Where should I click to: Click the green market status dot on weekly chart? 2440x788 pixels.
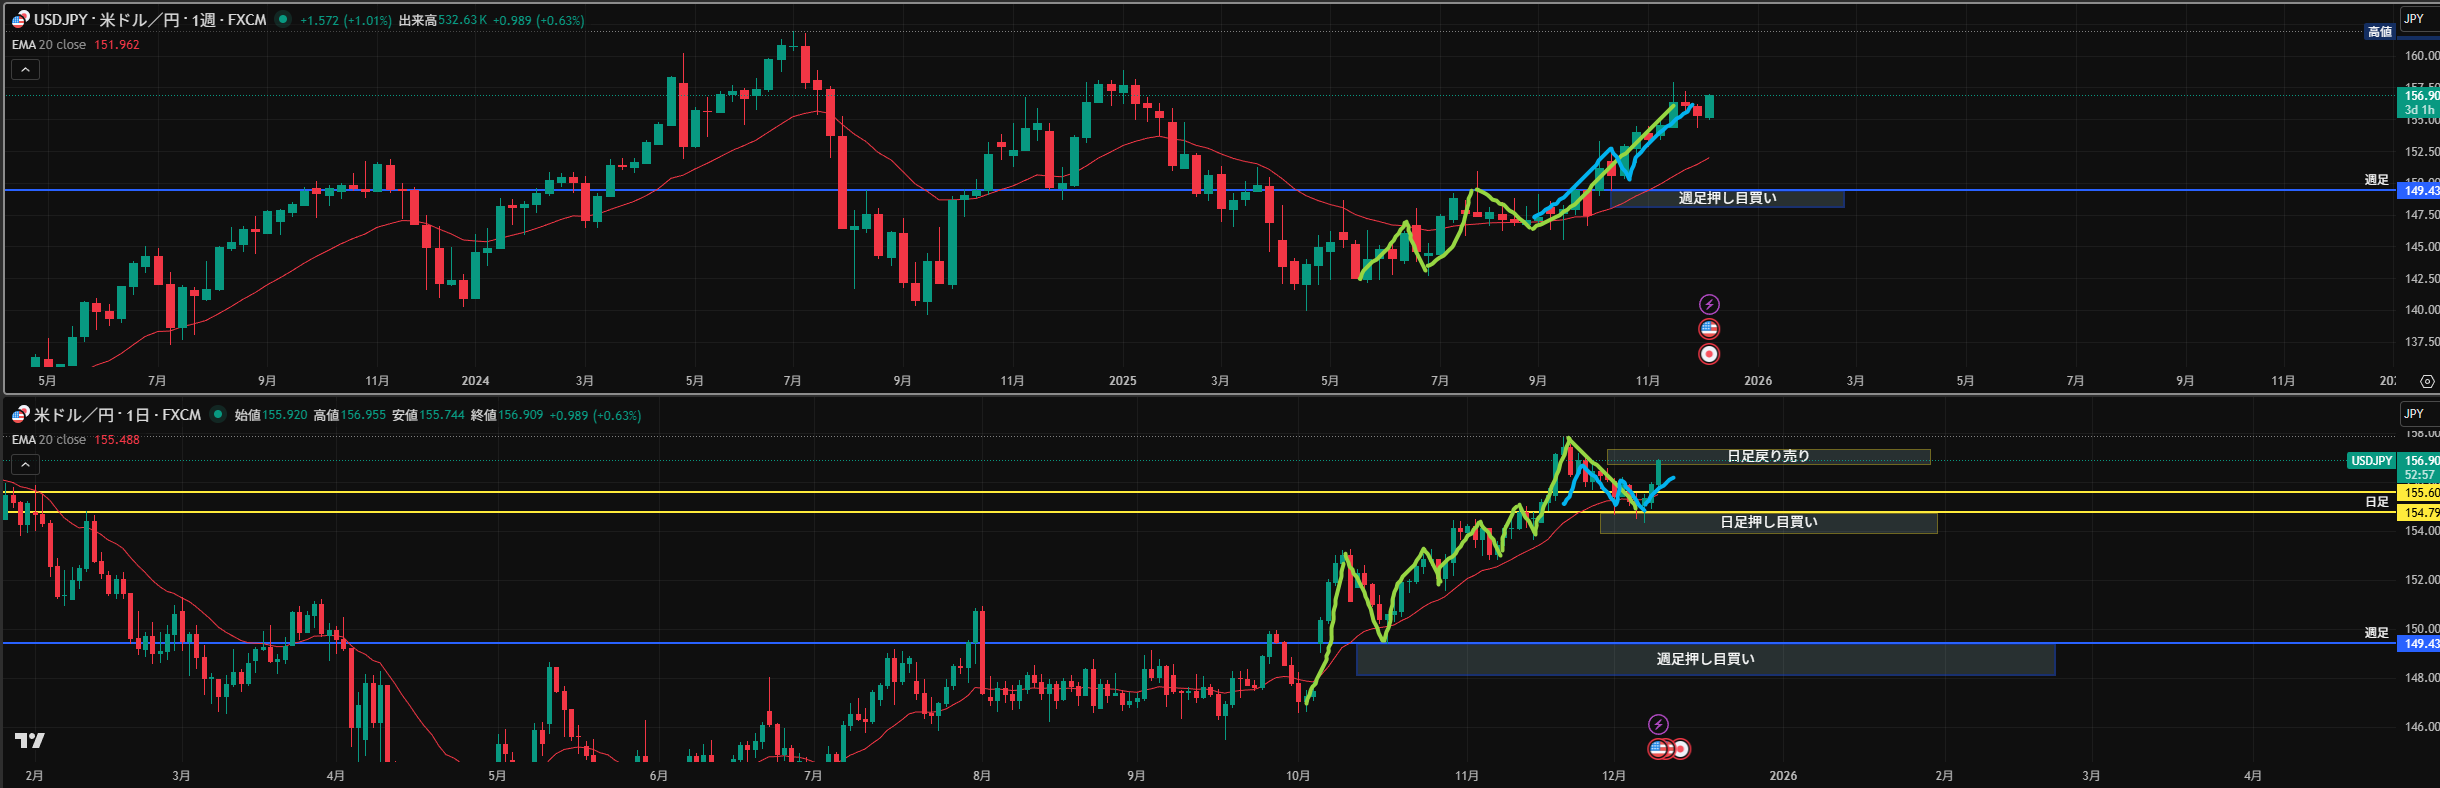[284, 19]
